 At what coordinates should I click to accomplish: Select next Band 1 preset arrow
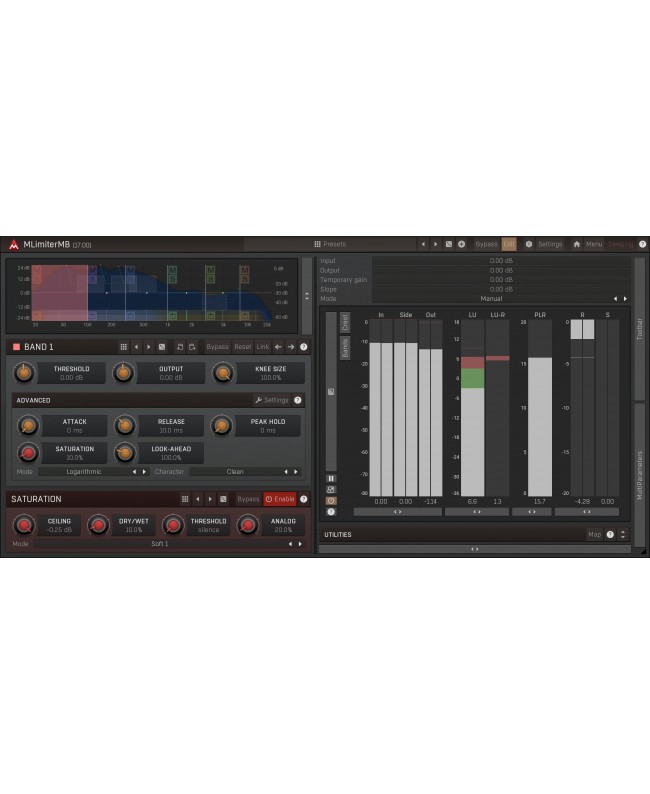click(x=149, y=347)
